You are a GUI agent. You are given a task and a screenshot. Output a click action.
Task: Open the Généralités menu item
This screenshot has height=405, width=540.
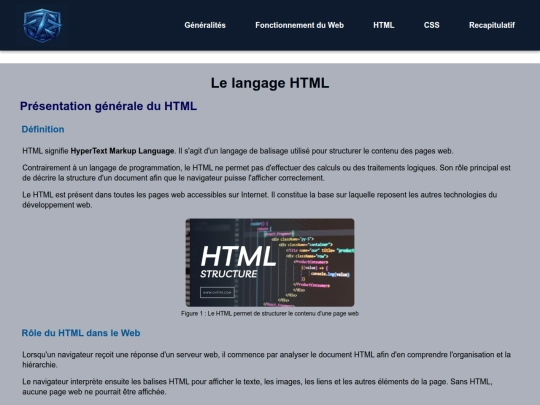click(x=205, y=25)
